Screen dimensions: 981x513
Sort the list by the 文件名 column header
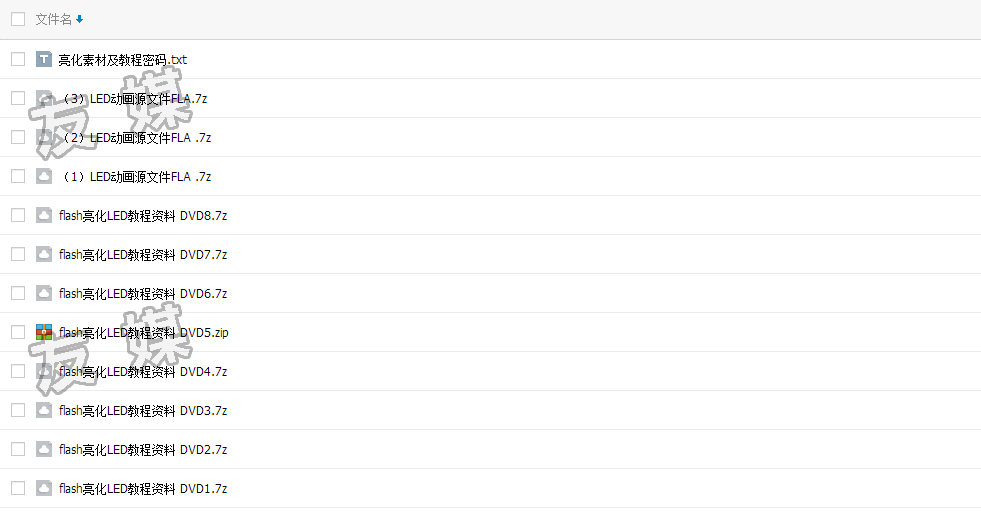point(54,19)
